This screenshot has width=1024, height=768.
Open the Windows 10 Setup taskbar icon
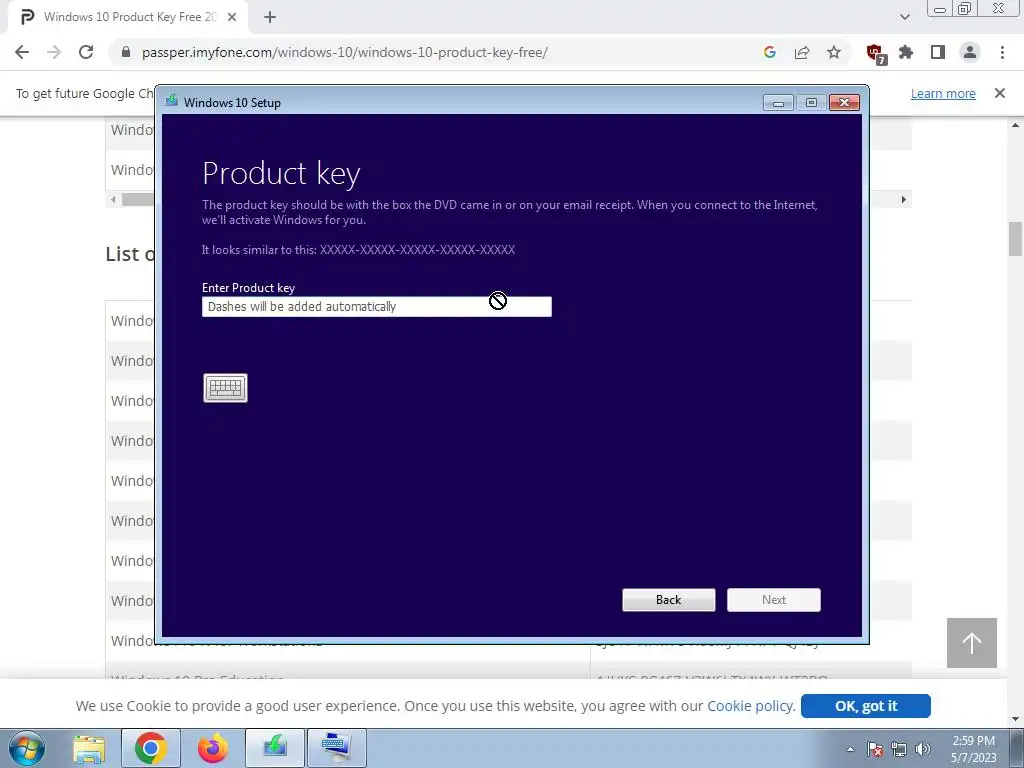click(275, 748)
